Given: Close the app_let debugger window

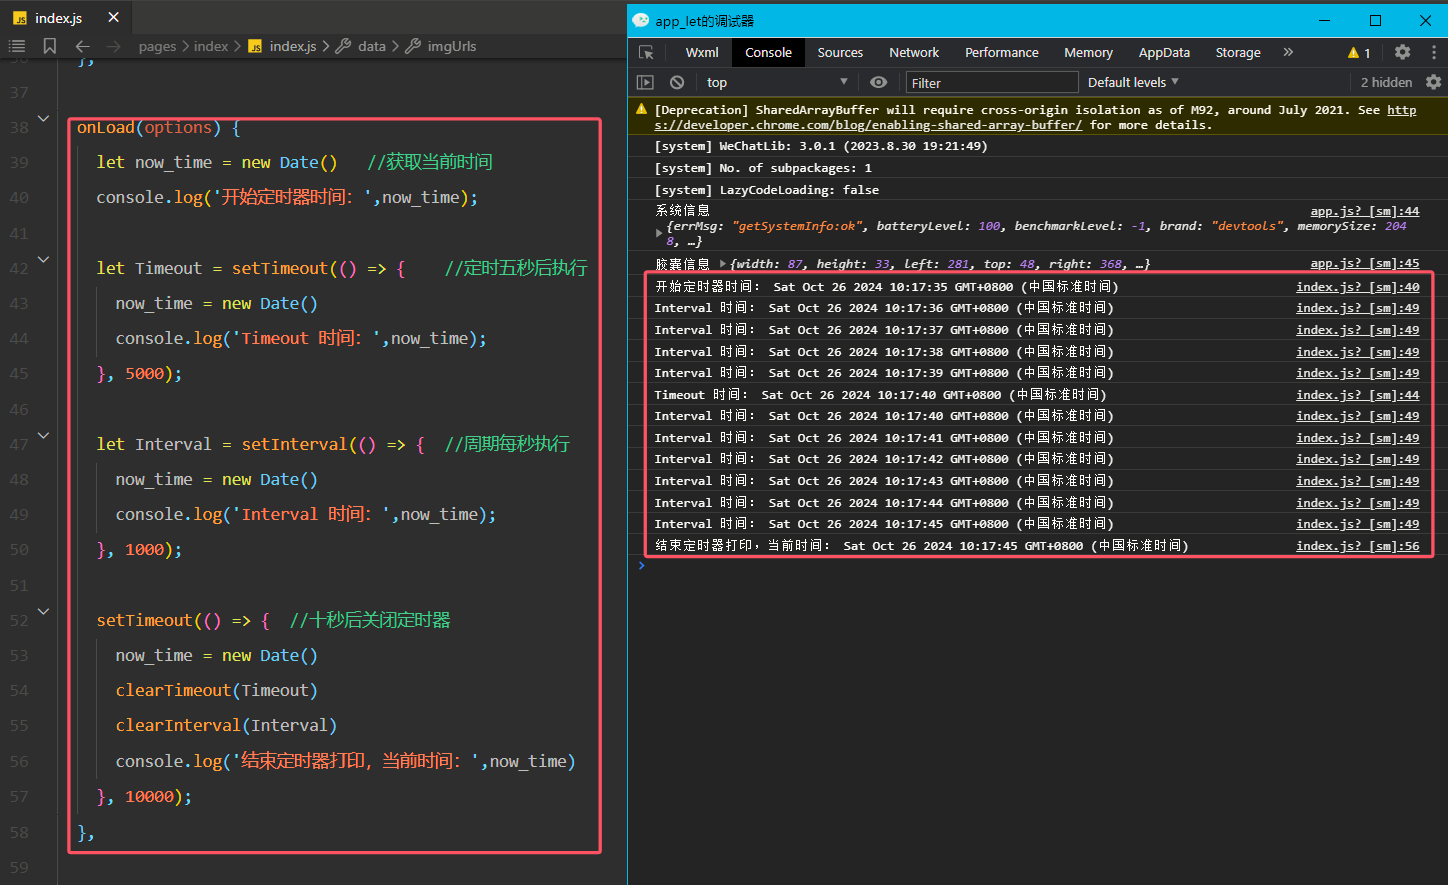Looking at the screenshot, I should click(x=1425, y=20).
